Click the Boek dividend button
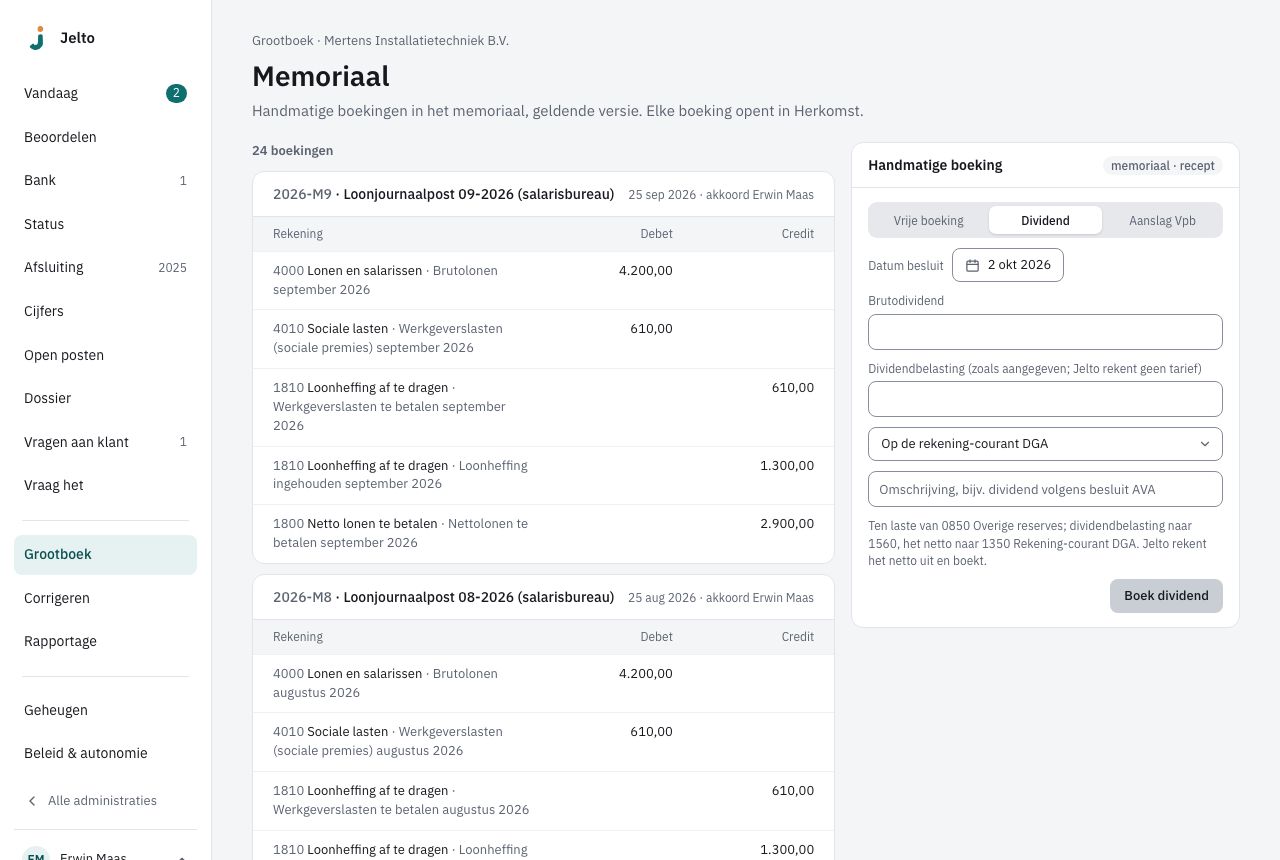The width and height of the screenshot is (1280, 860). (x=1166, y=596)
